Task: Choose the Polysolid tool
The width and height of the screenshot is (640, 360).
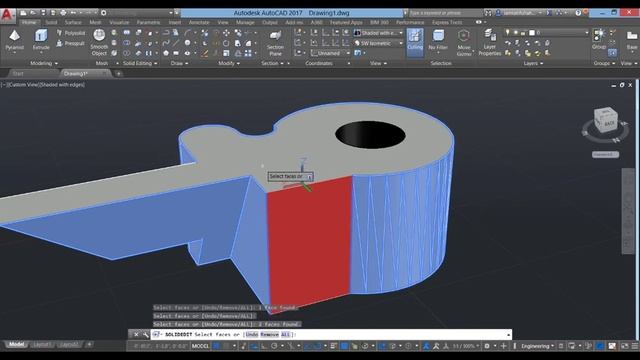Action: [x=71, y=33]
